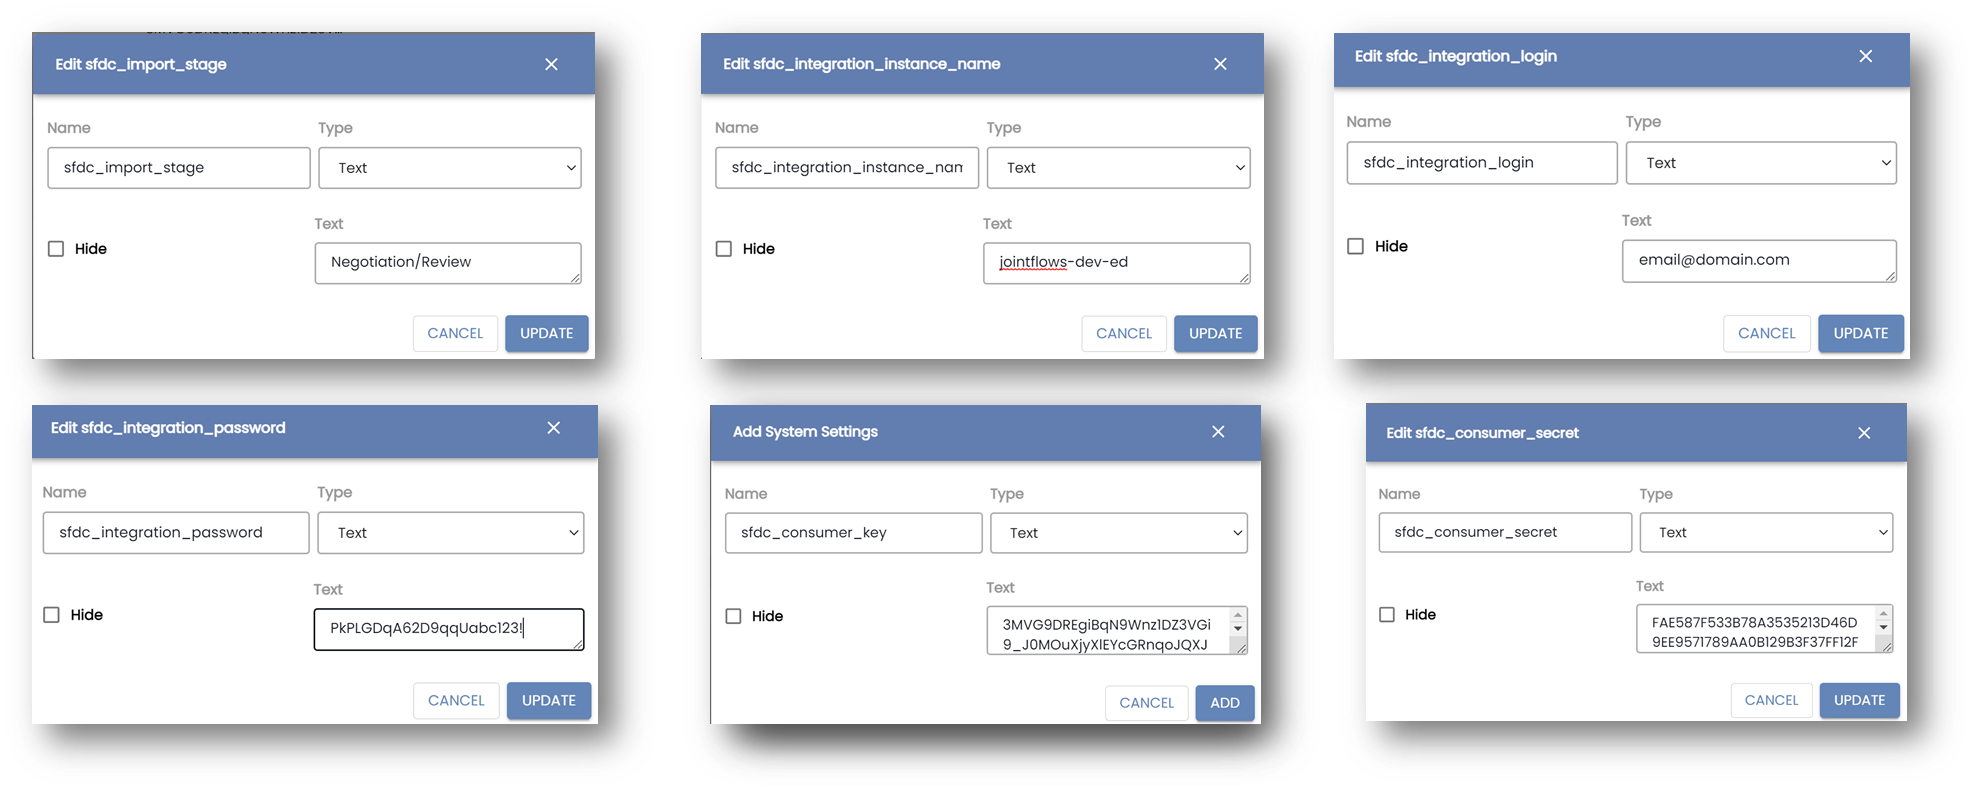Image resolution: width=1975 pixels, height=789 pixels.
Task: Expand Type dropdown for sfdc_integration_login
Action: pos(1760,163)
